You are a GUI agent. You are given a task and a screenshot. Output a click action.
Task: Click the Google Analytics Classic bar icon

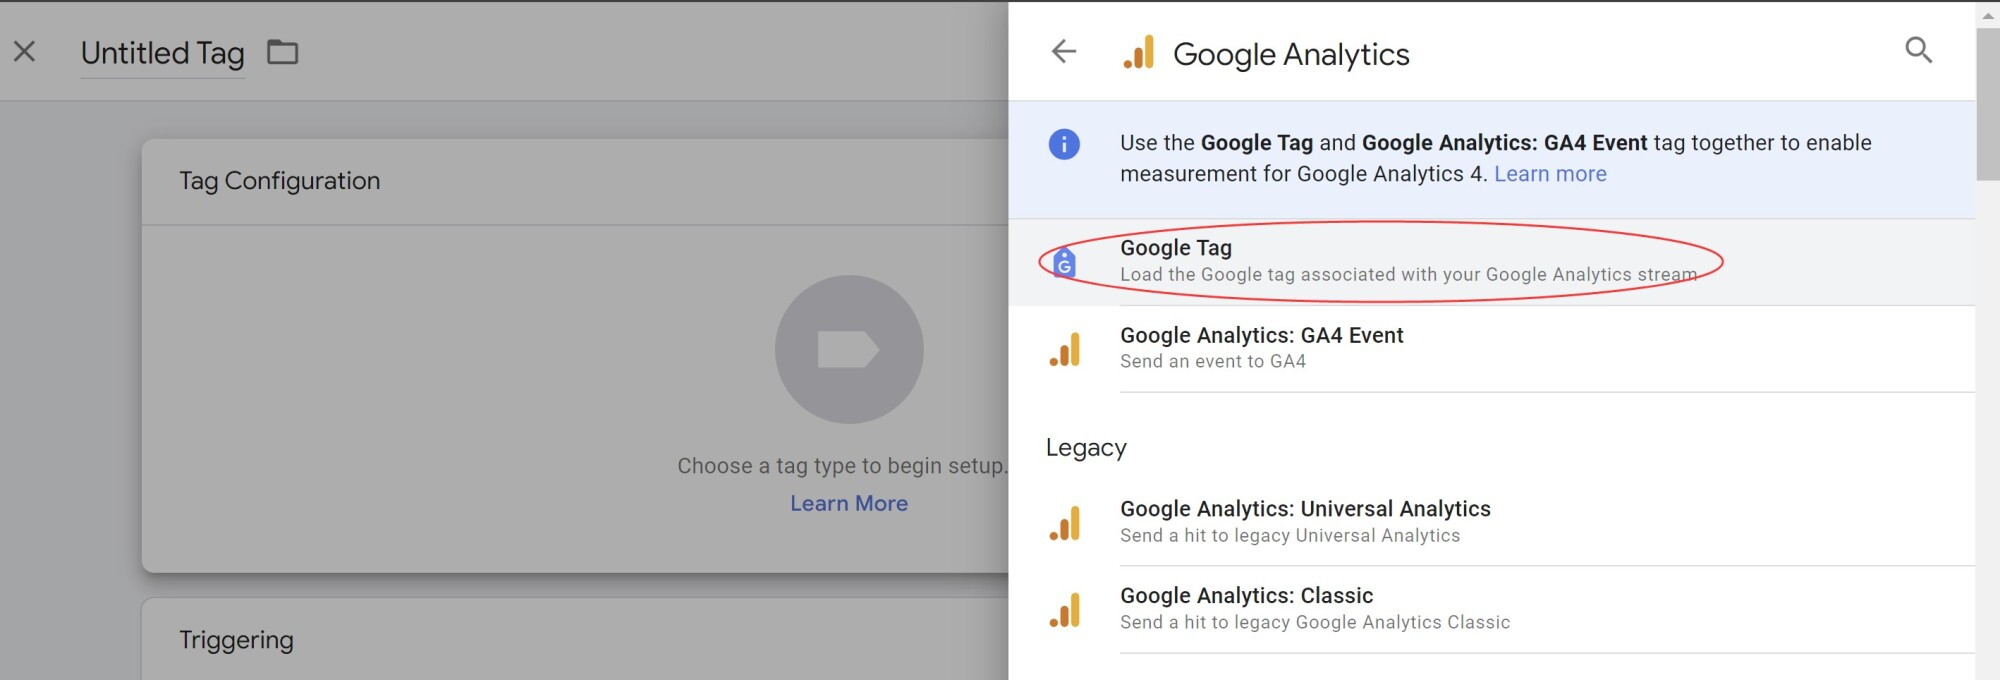point(1065,610)
